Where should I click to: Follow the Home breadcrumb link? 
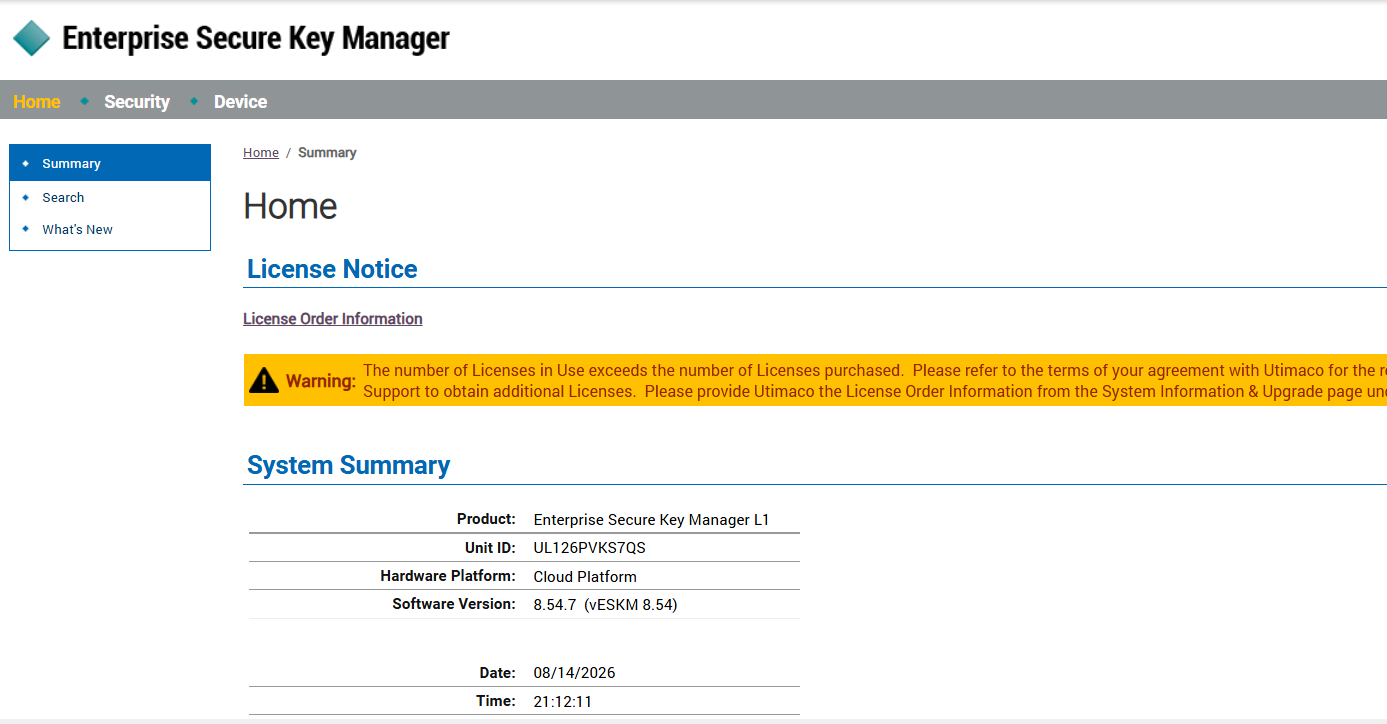[x=261, y=153]
